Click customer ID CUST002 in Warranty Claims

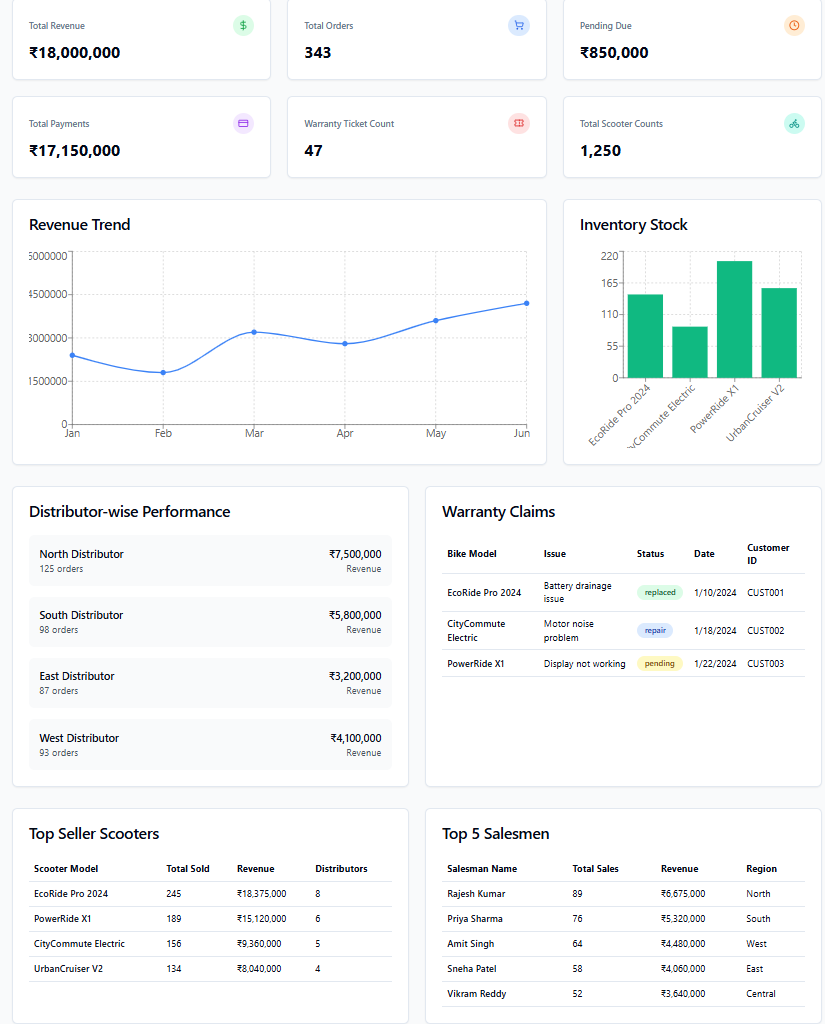click(765, 631)
